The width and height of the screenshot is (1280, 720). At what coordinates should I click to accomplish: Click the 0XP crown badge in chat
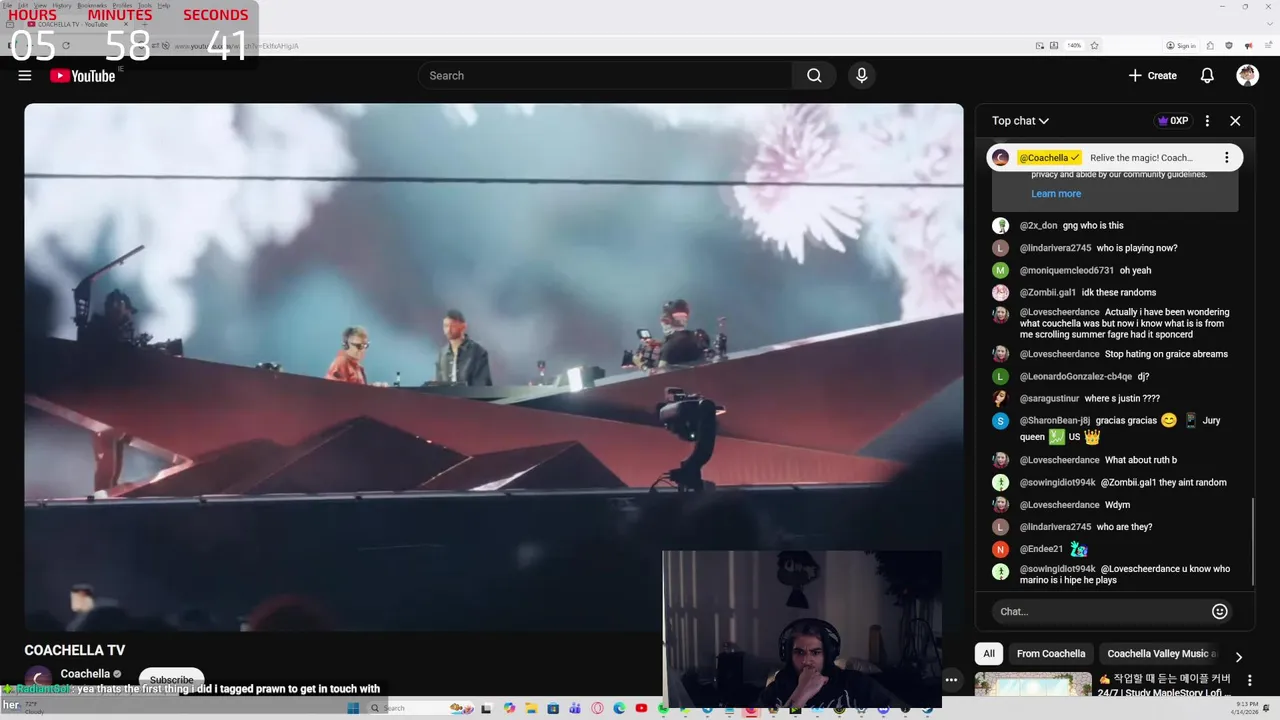coord(1173,121)
